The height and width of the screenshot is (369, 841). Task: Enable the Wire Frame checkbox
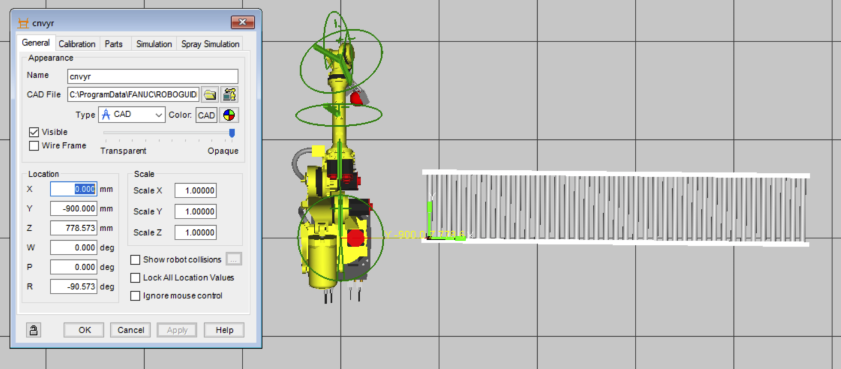[x=34, y=146]
